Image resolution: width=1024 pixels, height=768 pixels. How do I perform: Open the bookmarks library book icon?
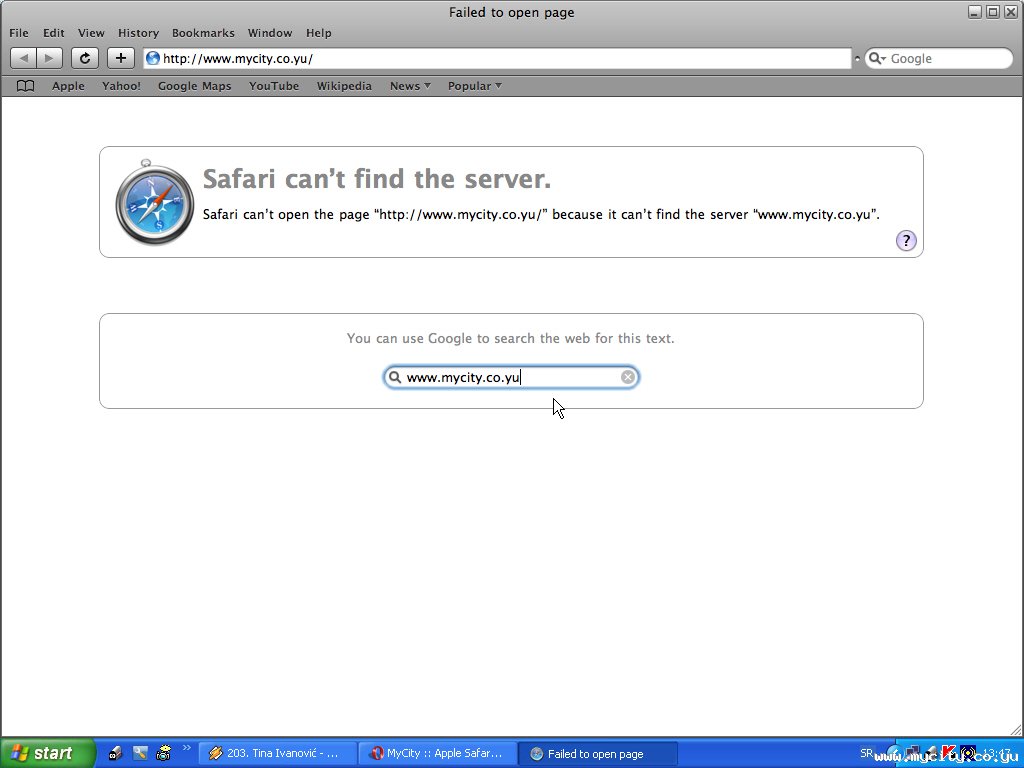pyautogui.click(x=25, y=86)
